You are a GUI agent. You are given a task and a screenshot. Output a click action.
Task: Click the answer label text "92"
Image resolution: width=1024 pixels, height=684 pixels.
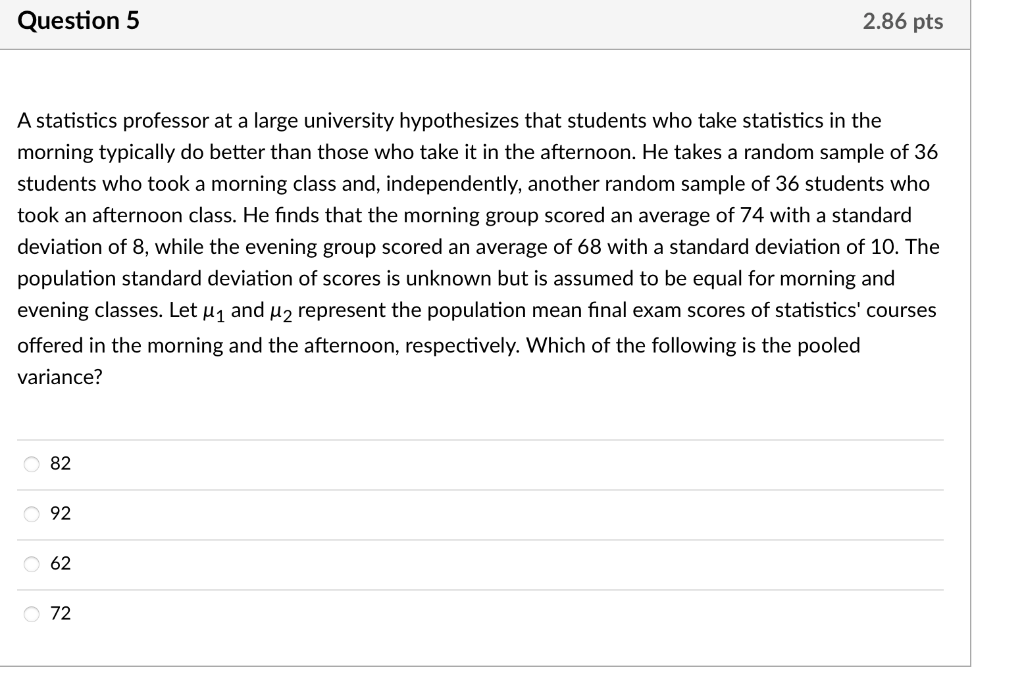(x=61, y=514)
